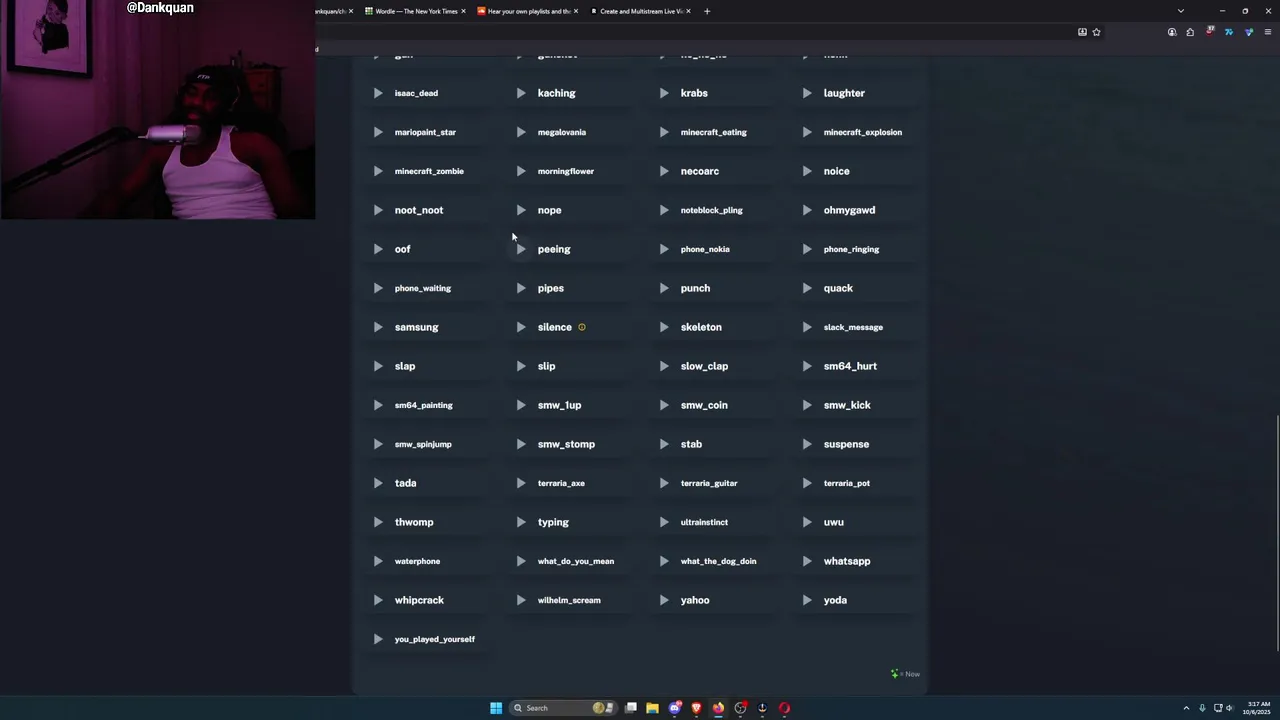
Task: Select the smw_1up sound label
Action: (559, 405)
